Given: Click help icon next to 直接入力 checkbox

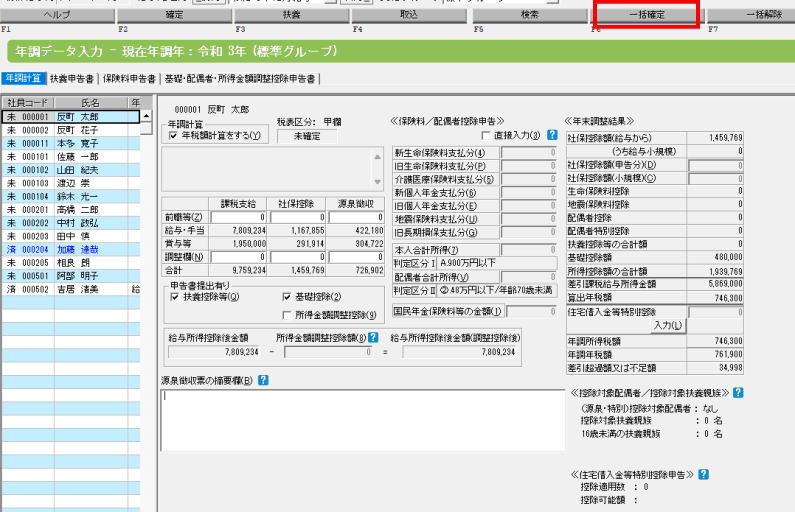Looking at the screenshot, I should tap(552, 133).
